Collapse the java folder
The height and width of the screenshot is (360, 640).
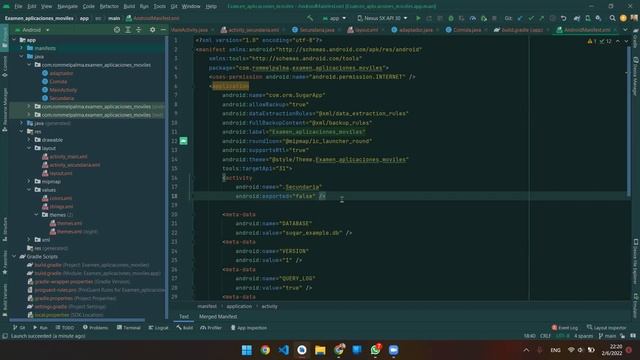point(22,56)
